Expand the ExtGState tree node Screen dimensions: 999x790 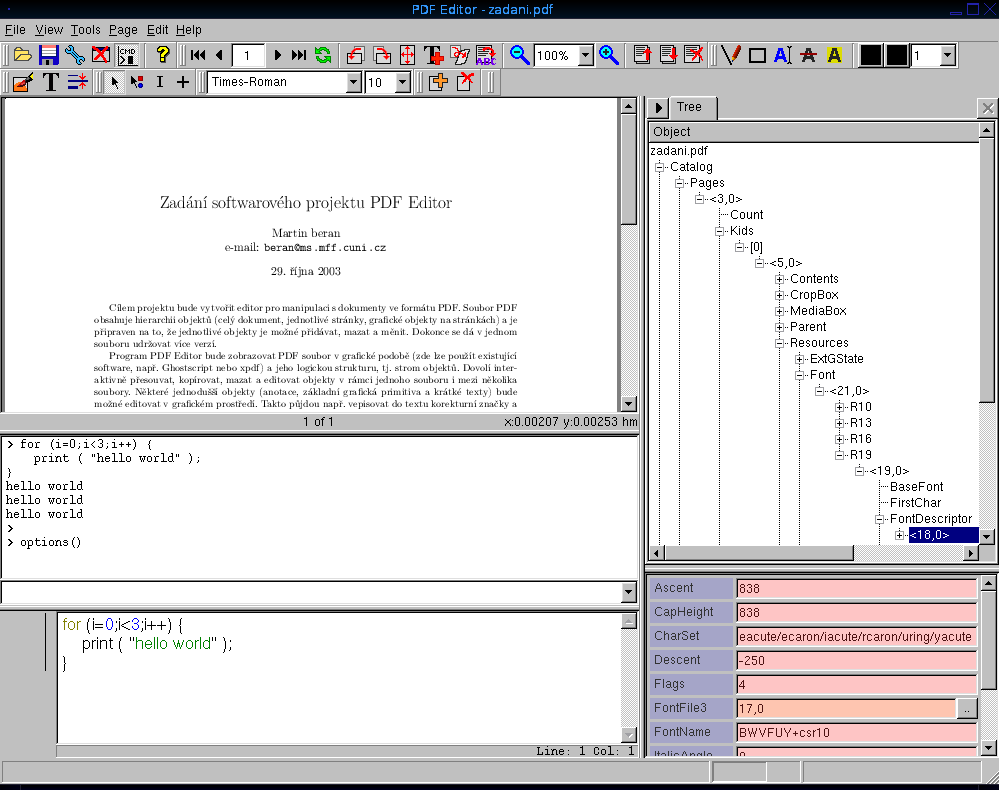click(x=799, y=359)
